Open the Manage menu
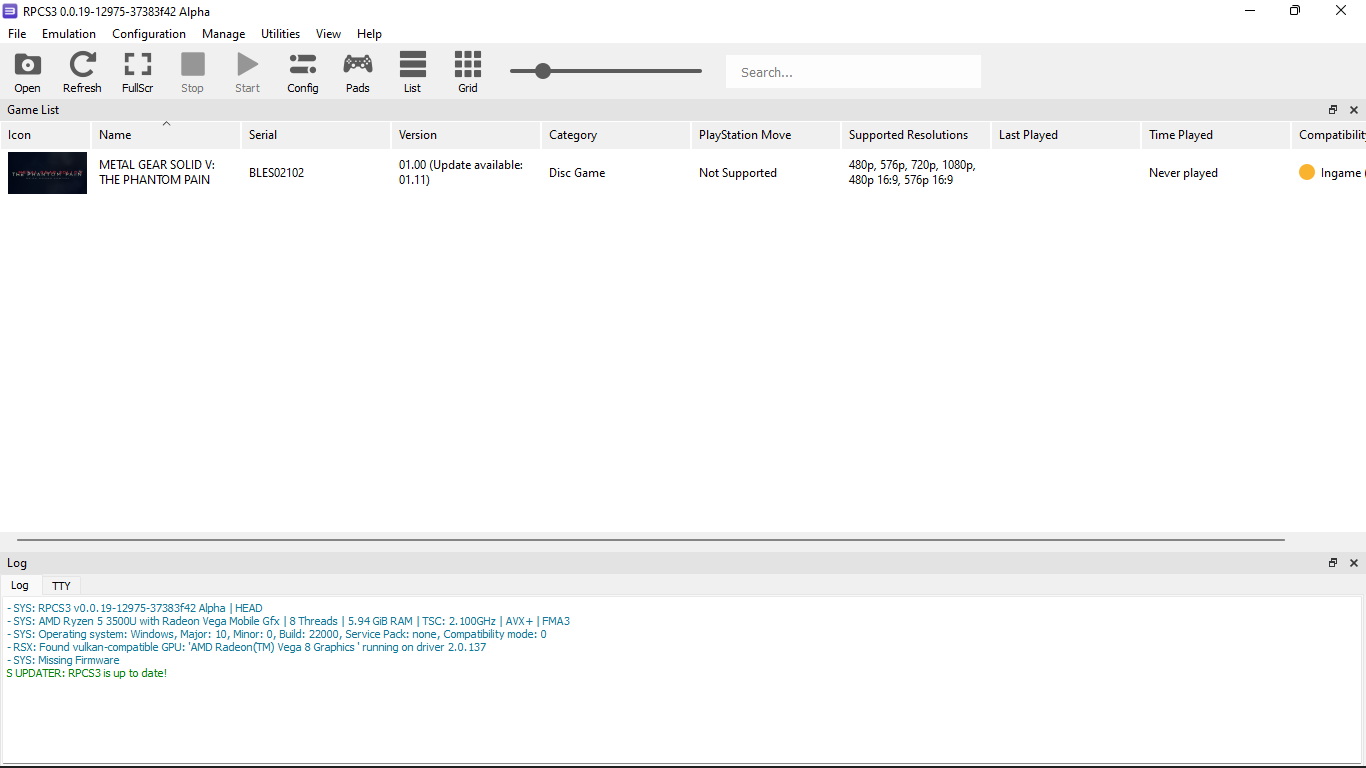 click(x=224, y=34)
